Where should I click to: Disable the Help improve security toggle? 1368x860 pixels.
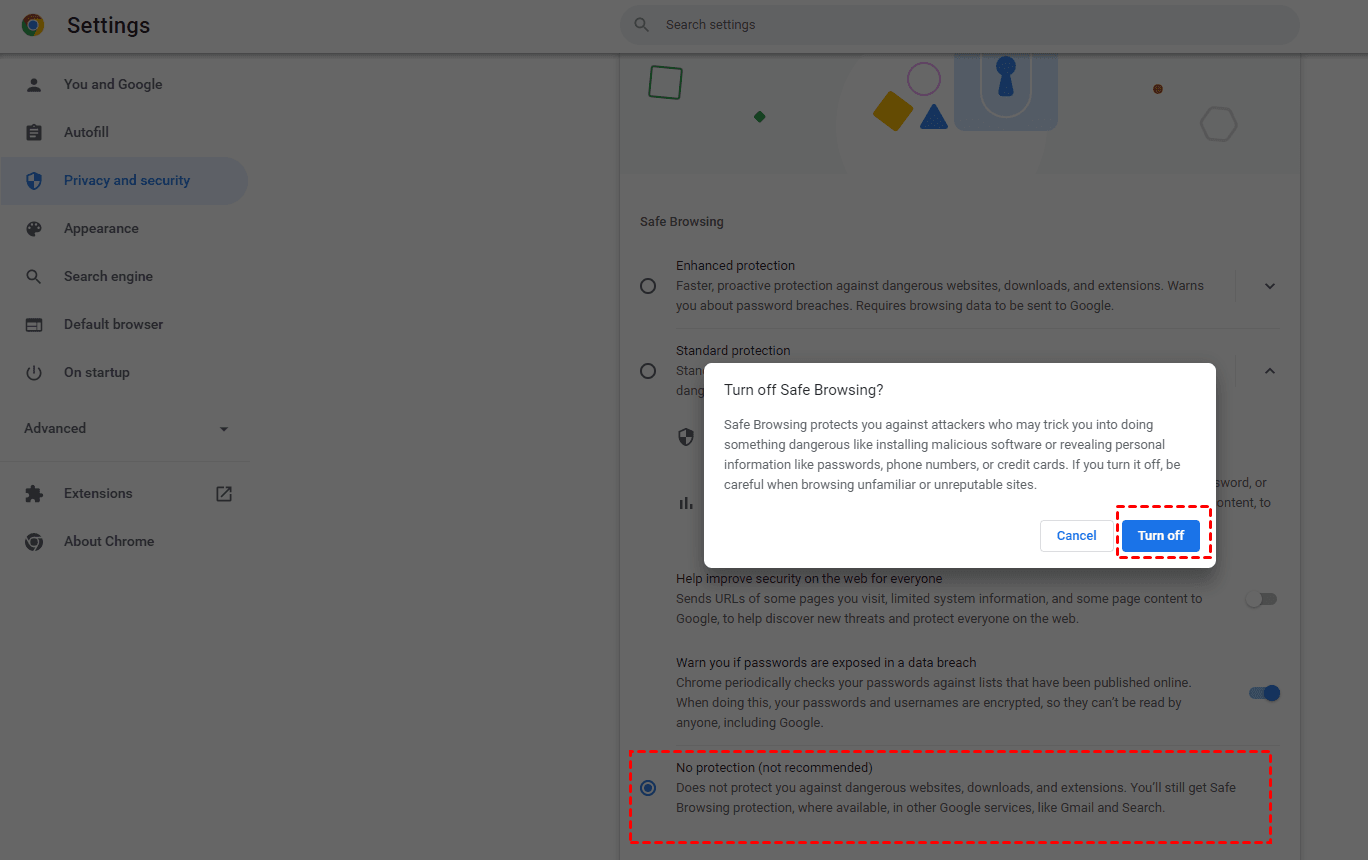pyautogui.click(x=1261, y=598)
